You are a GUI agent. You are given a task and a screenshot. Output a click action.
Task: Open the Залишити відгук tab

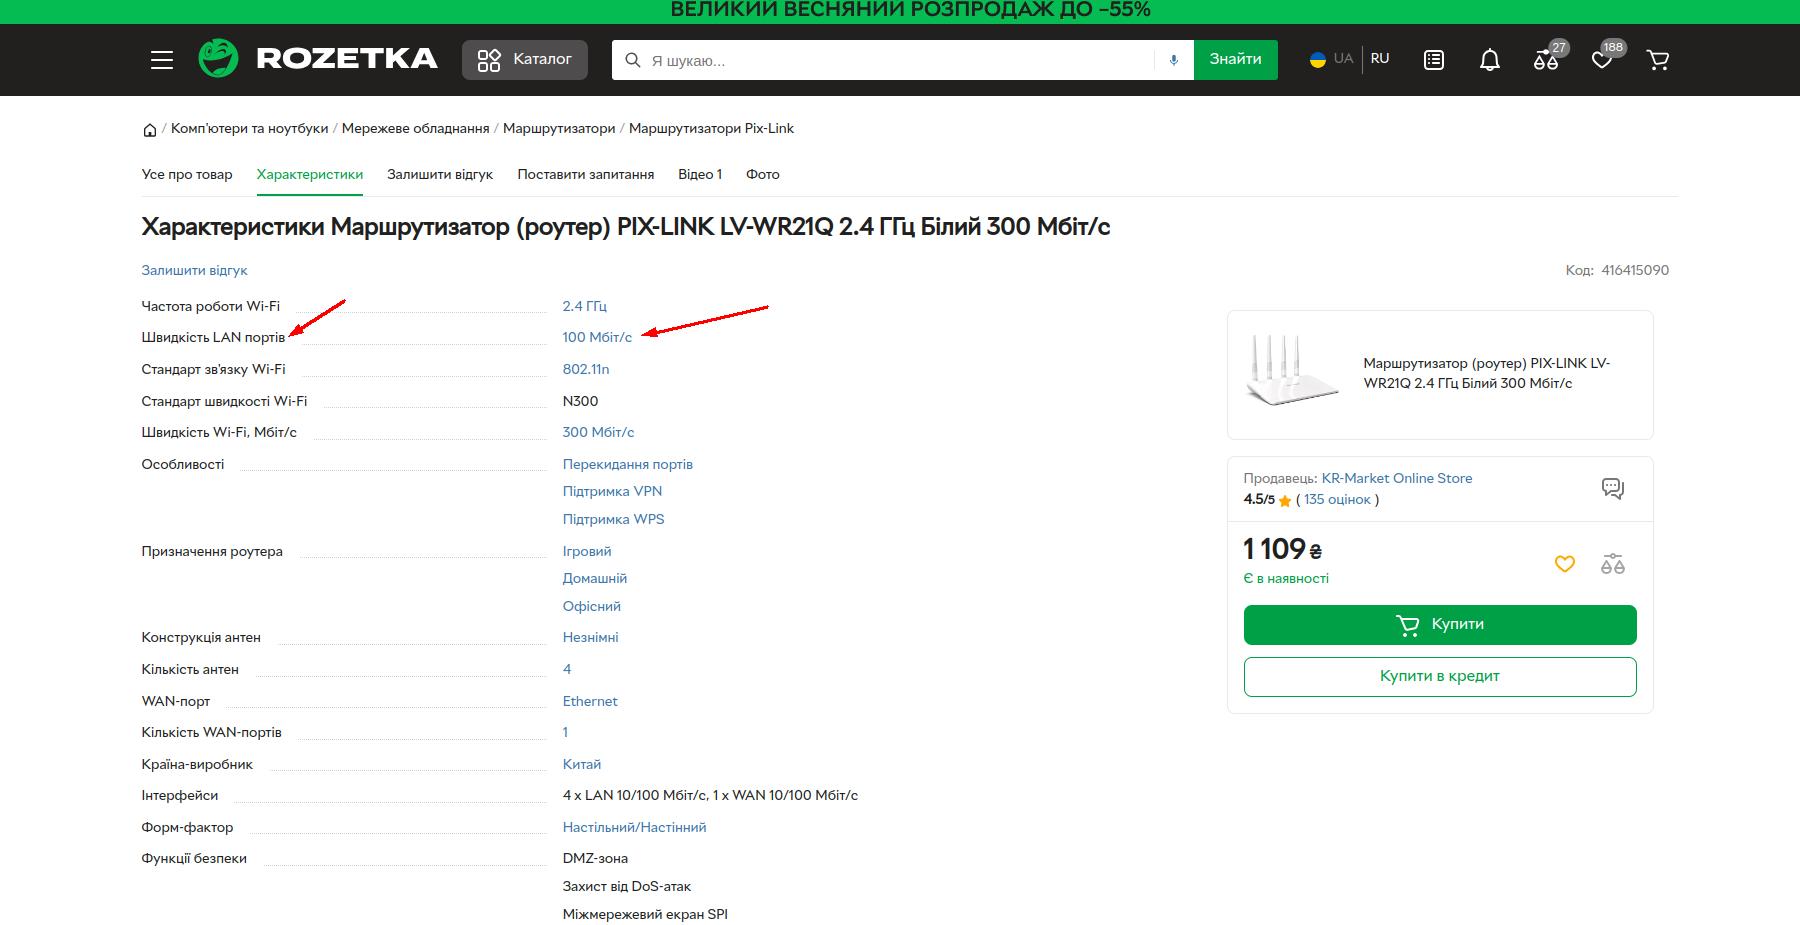pos(440,175)
